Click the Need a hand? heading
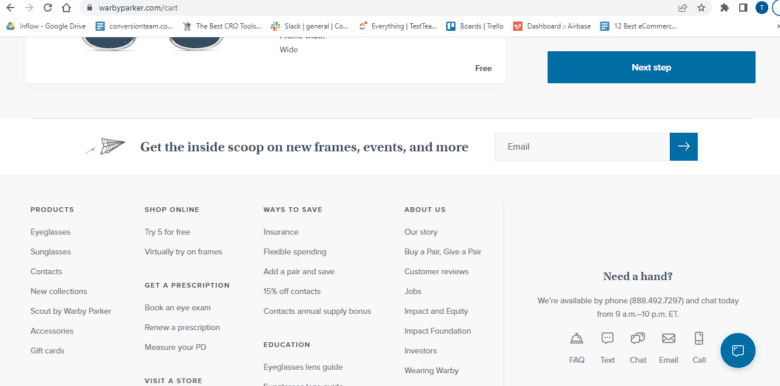Screen dimensions: 780x386 click(x=638, y=277)
